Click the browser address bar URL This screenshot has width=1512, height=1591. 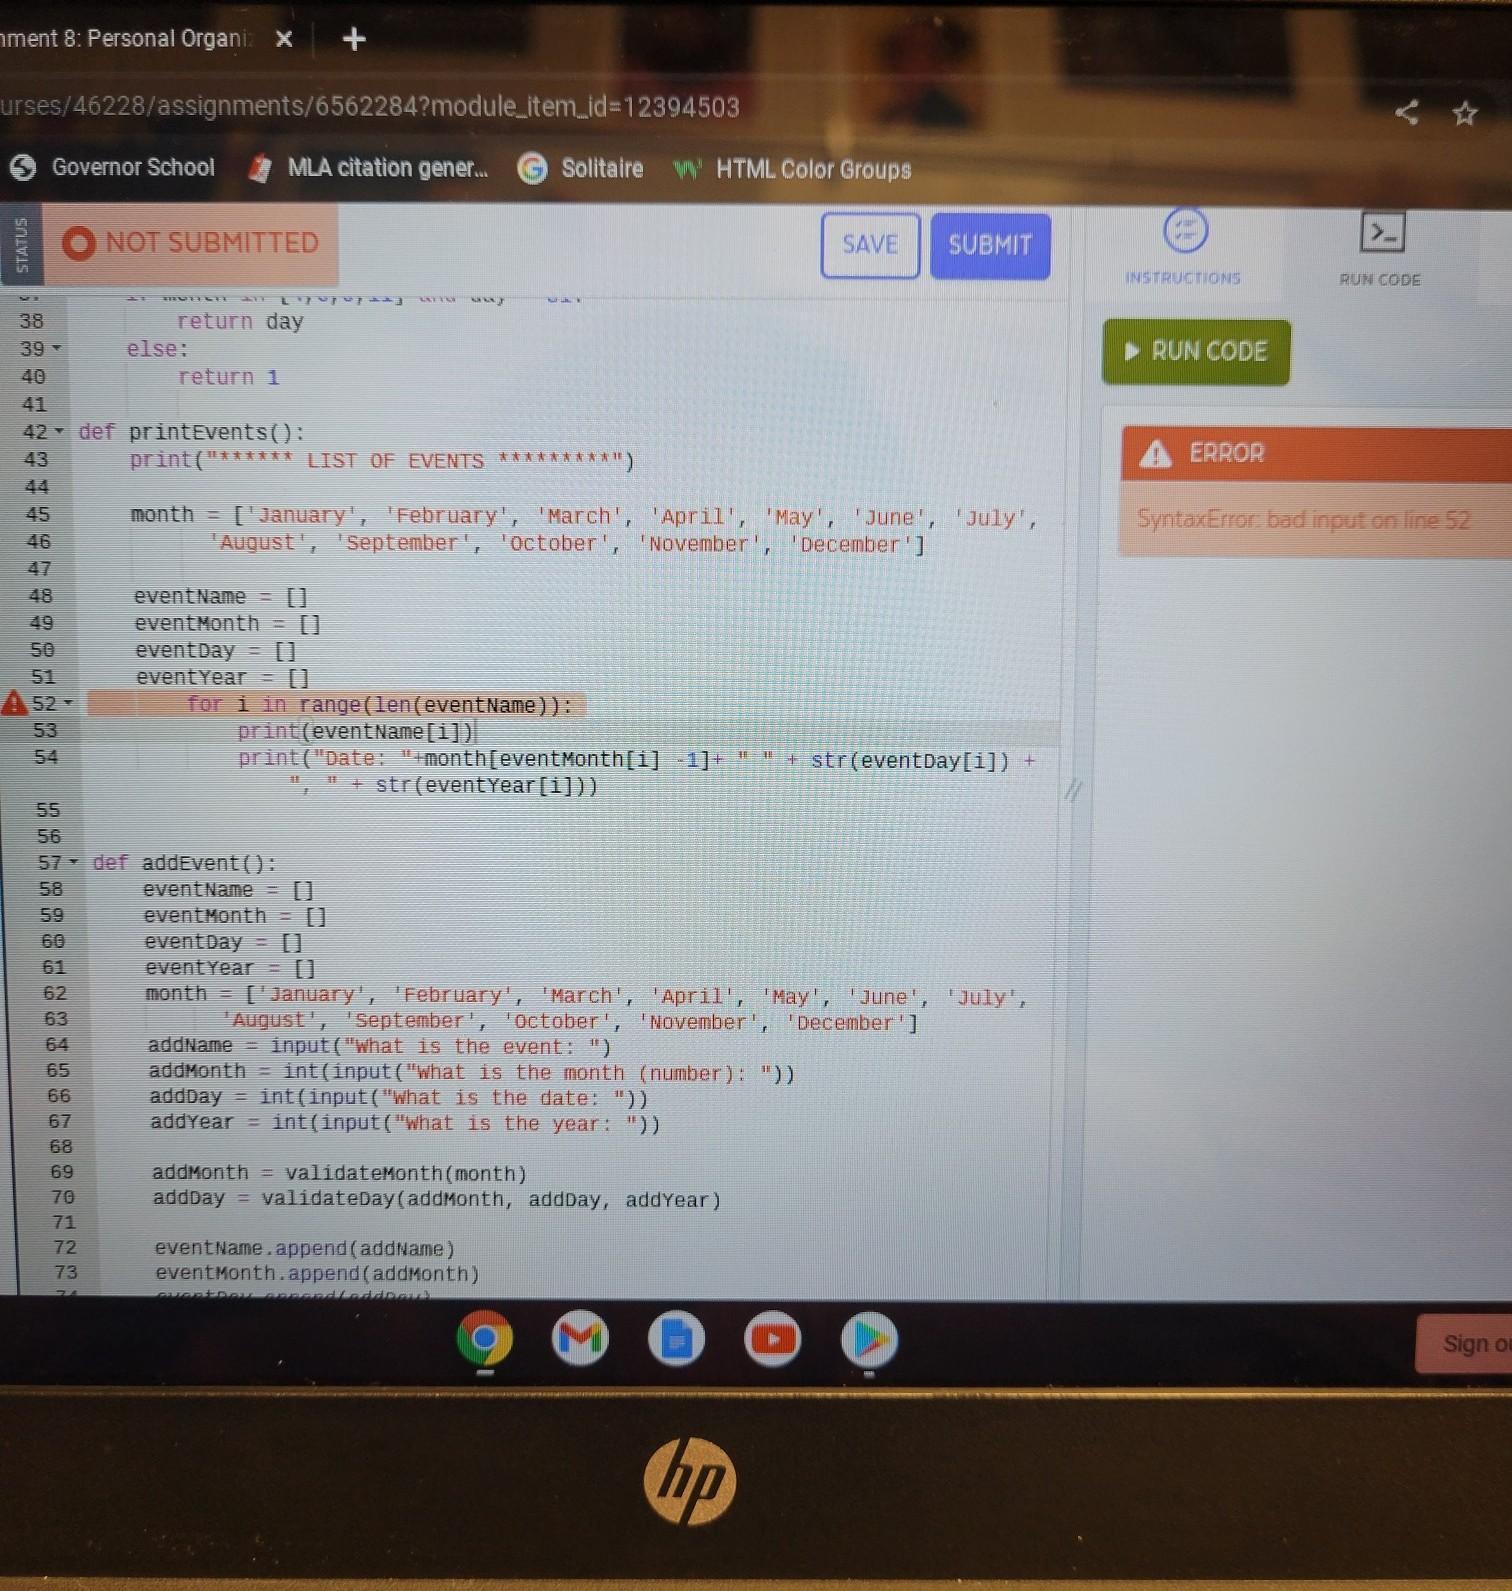coord(370,107)
